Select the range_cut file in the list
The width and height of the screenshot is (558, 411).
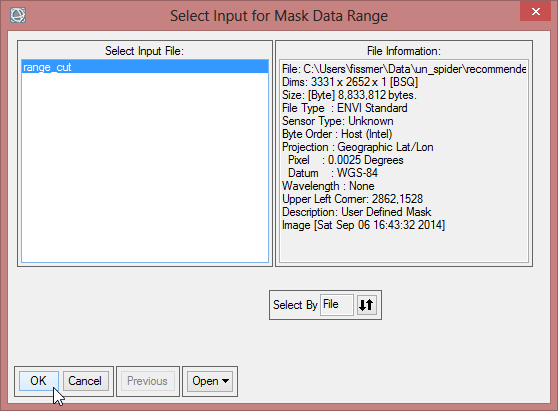coord(145,67)
